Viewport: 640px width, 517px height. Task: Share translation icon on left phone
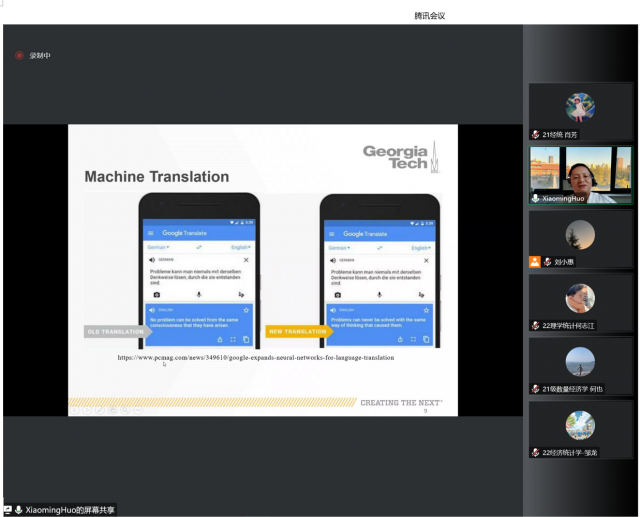tap(220, 339)
